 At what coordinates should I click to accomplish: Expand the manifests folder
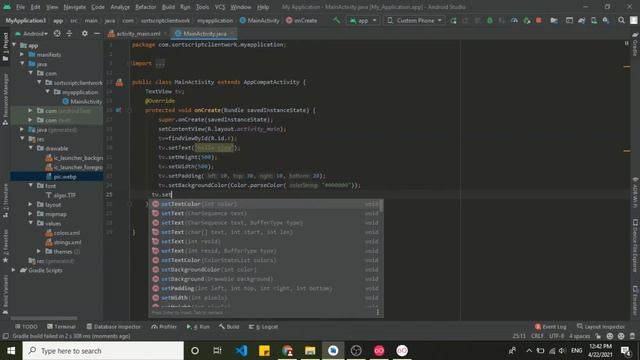(22, 54)
